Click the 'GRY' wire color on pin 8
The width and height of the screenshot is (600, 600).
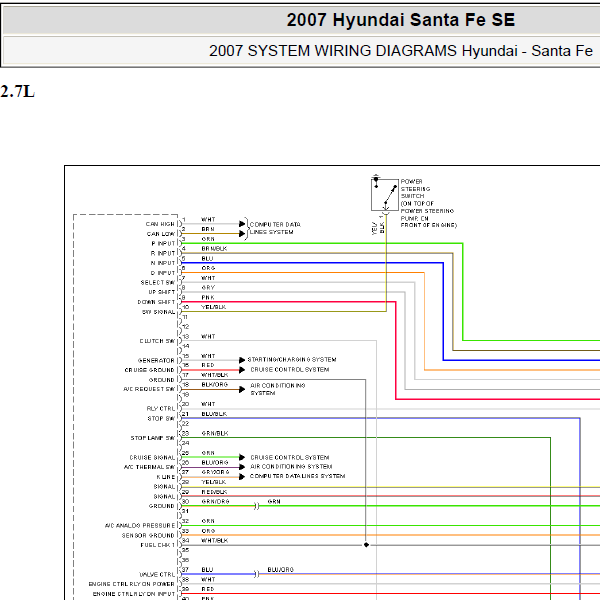[208, 288]
